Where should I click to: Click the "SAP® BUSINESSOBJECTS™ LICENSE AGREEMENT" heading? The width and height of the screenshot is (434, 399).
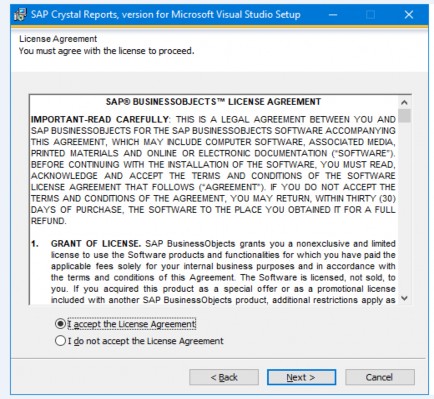(213, 102)
